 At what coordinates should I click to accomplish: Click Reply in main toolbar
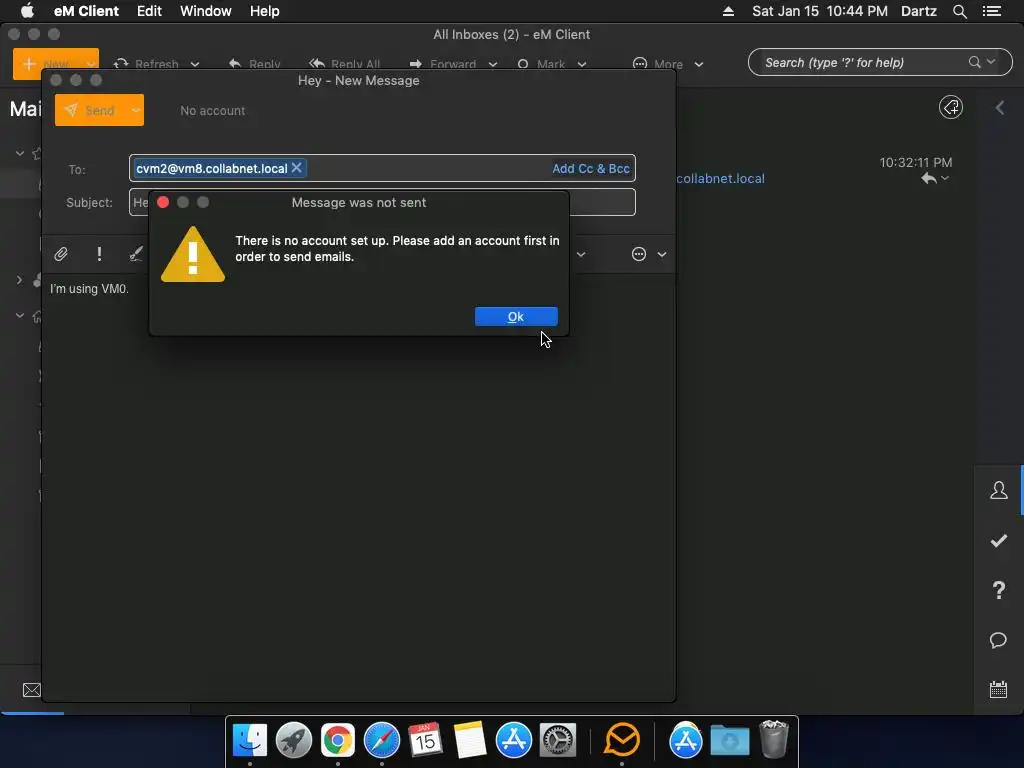pos(255,64)
